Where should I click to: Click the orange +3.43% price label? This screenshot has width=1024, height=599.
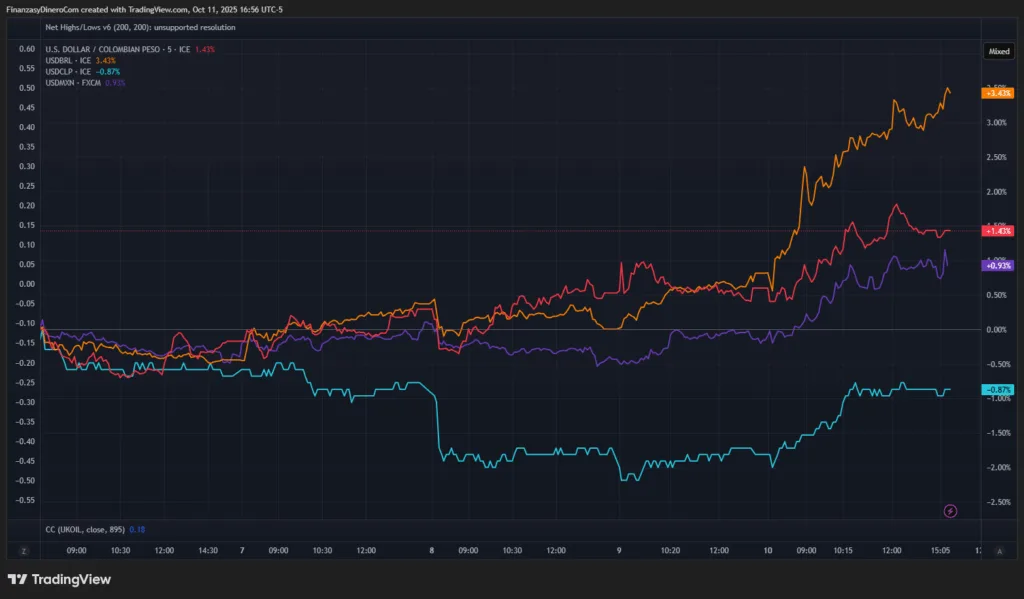coord(998,93)
